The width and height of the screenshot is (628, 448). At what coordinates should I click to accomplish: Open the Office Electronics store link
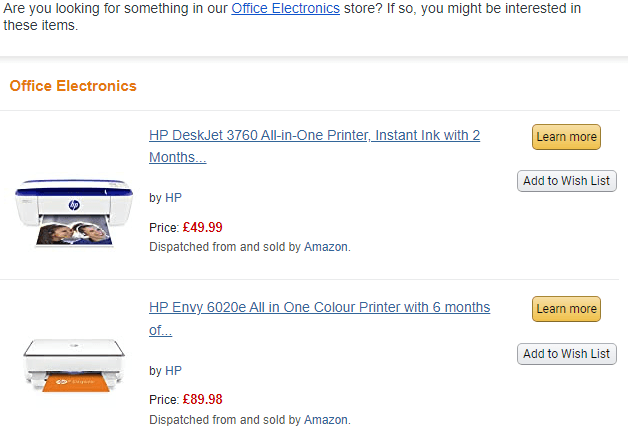click(x=292, y=8)
